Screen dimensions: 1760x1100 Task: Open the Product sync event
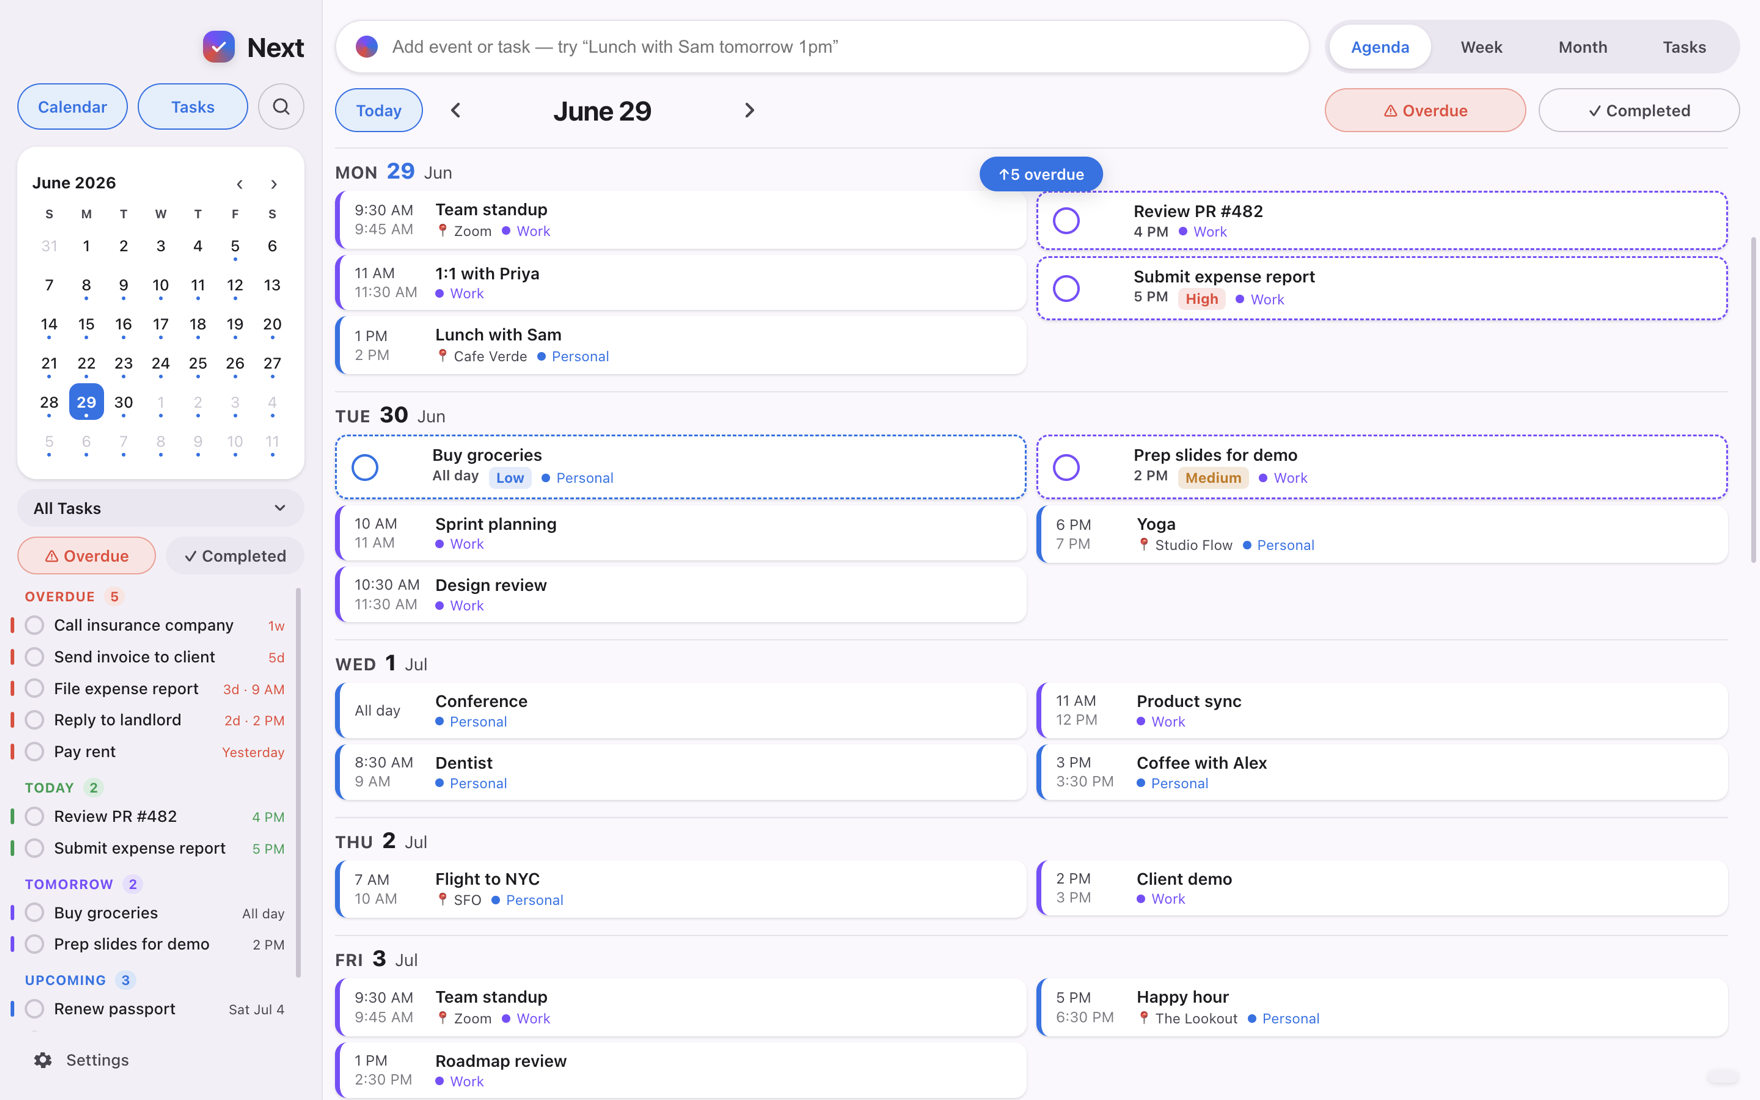(1382, 711)
